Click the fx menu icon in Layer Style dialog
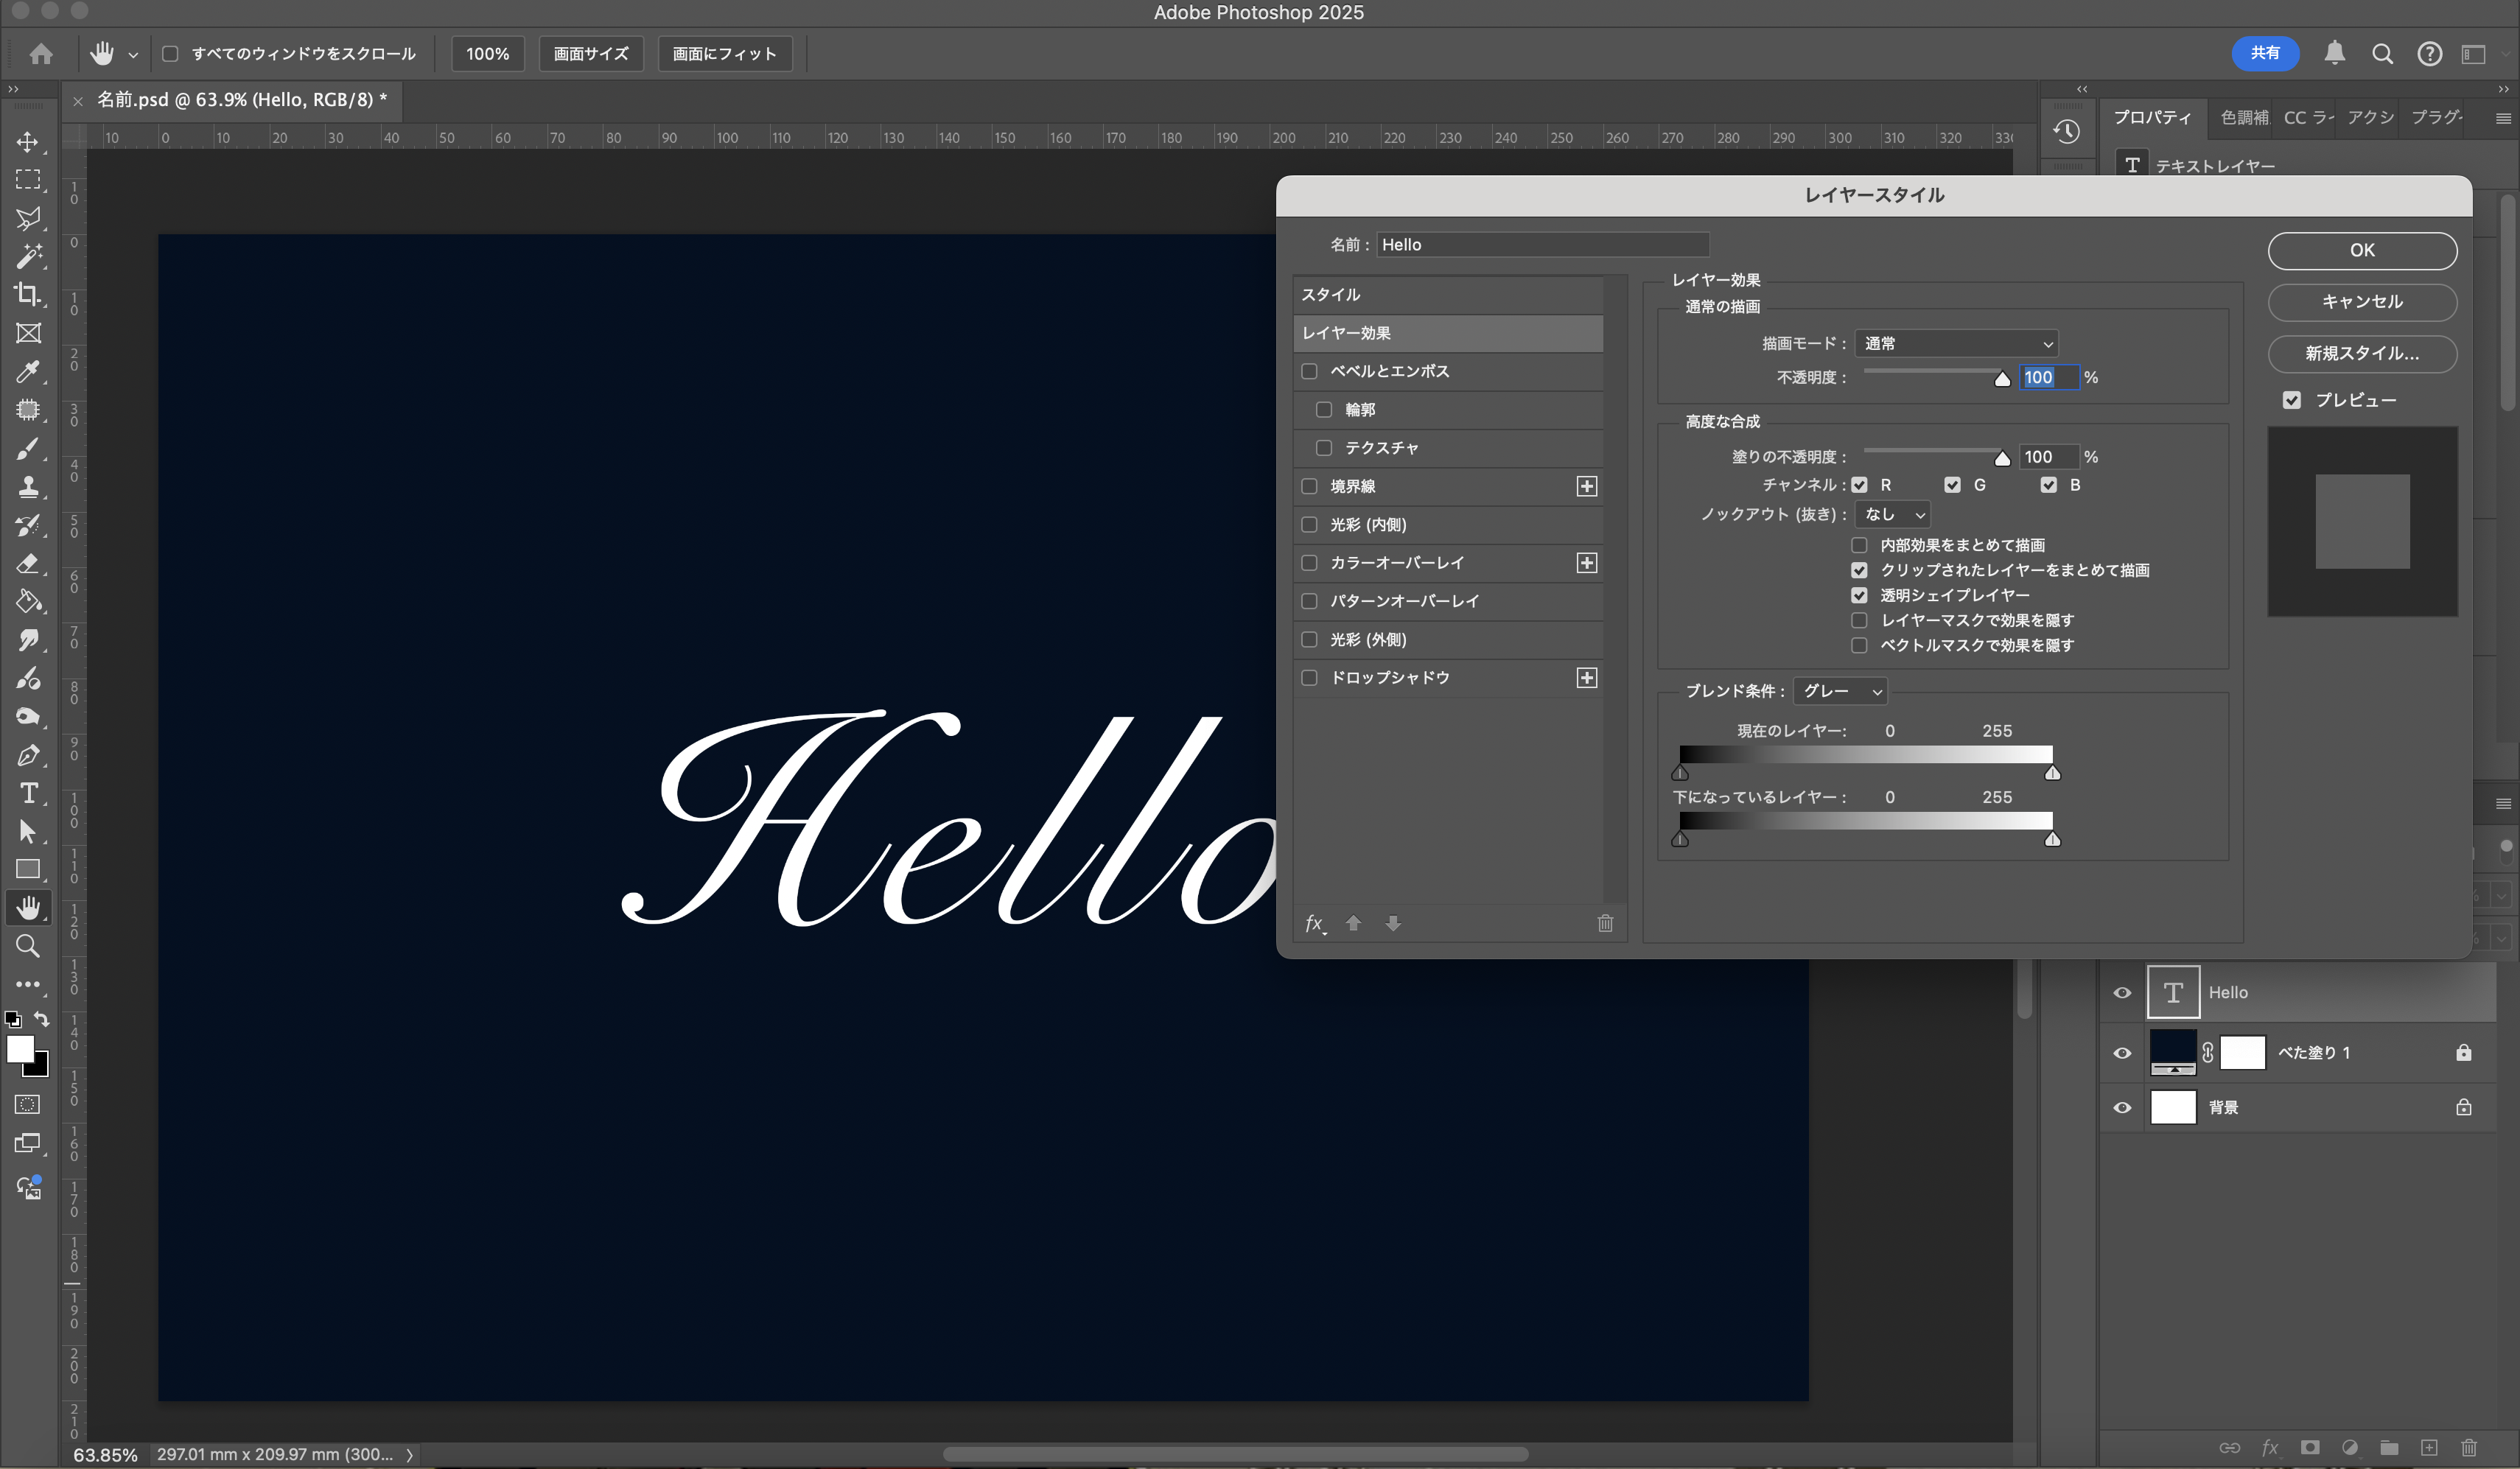The height and width of the screenshot is (1469, 2520). click(x=1315, y=923)
